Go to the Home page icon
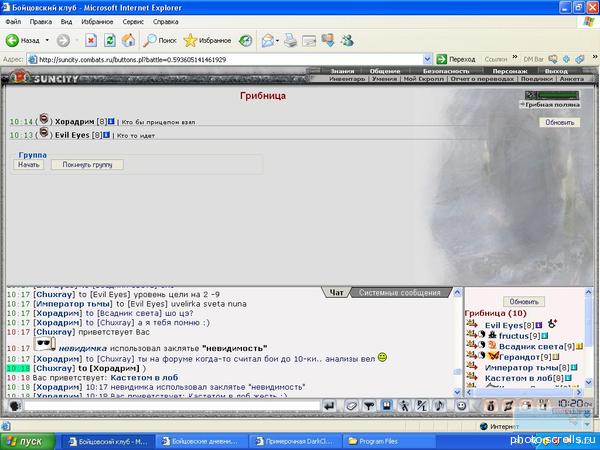 coord(128,41)
